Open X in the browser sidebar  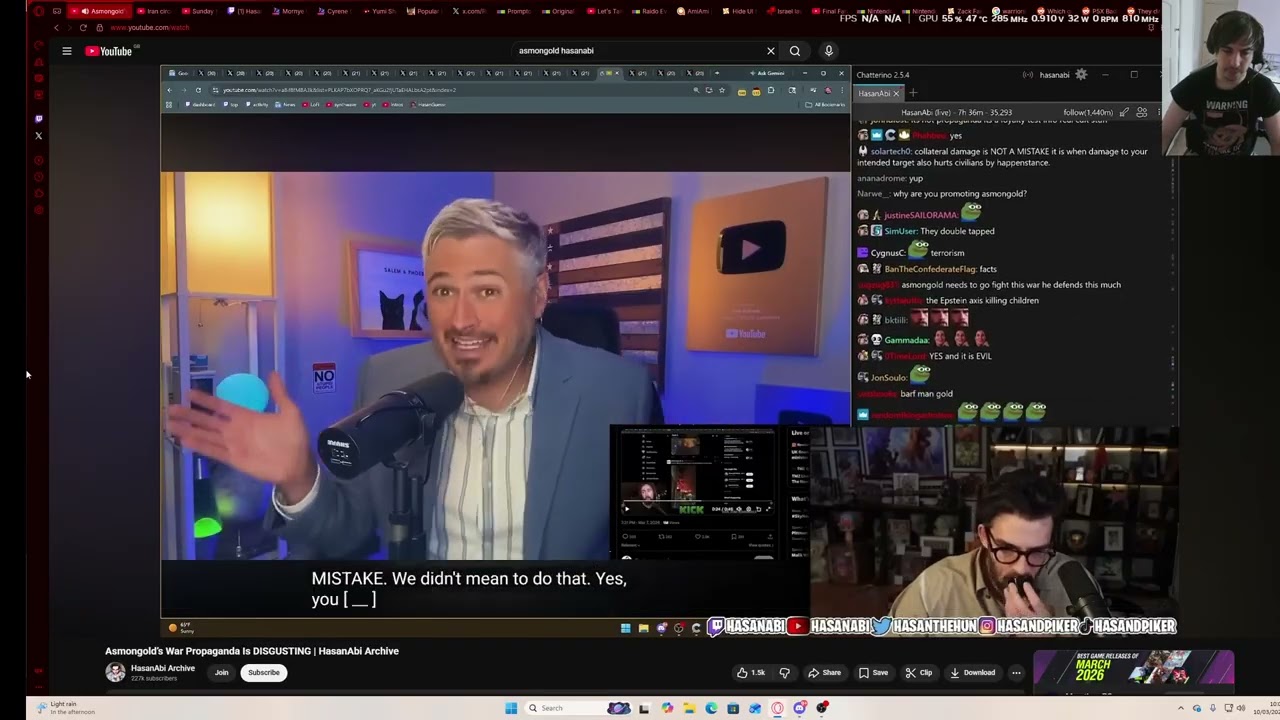click(38, 136)
